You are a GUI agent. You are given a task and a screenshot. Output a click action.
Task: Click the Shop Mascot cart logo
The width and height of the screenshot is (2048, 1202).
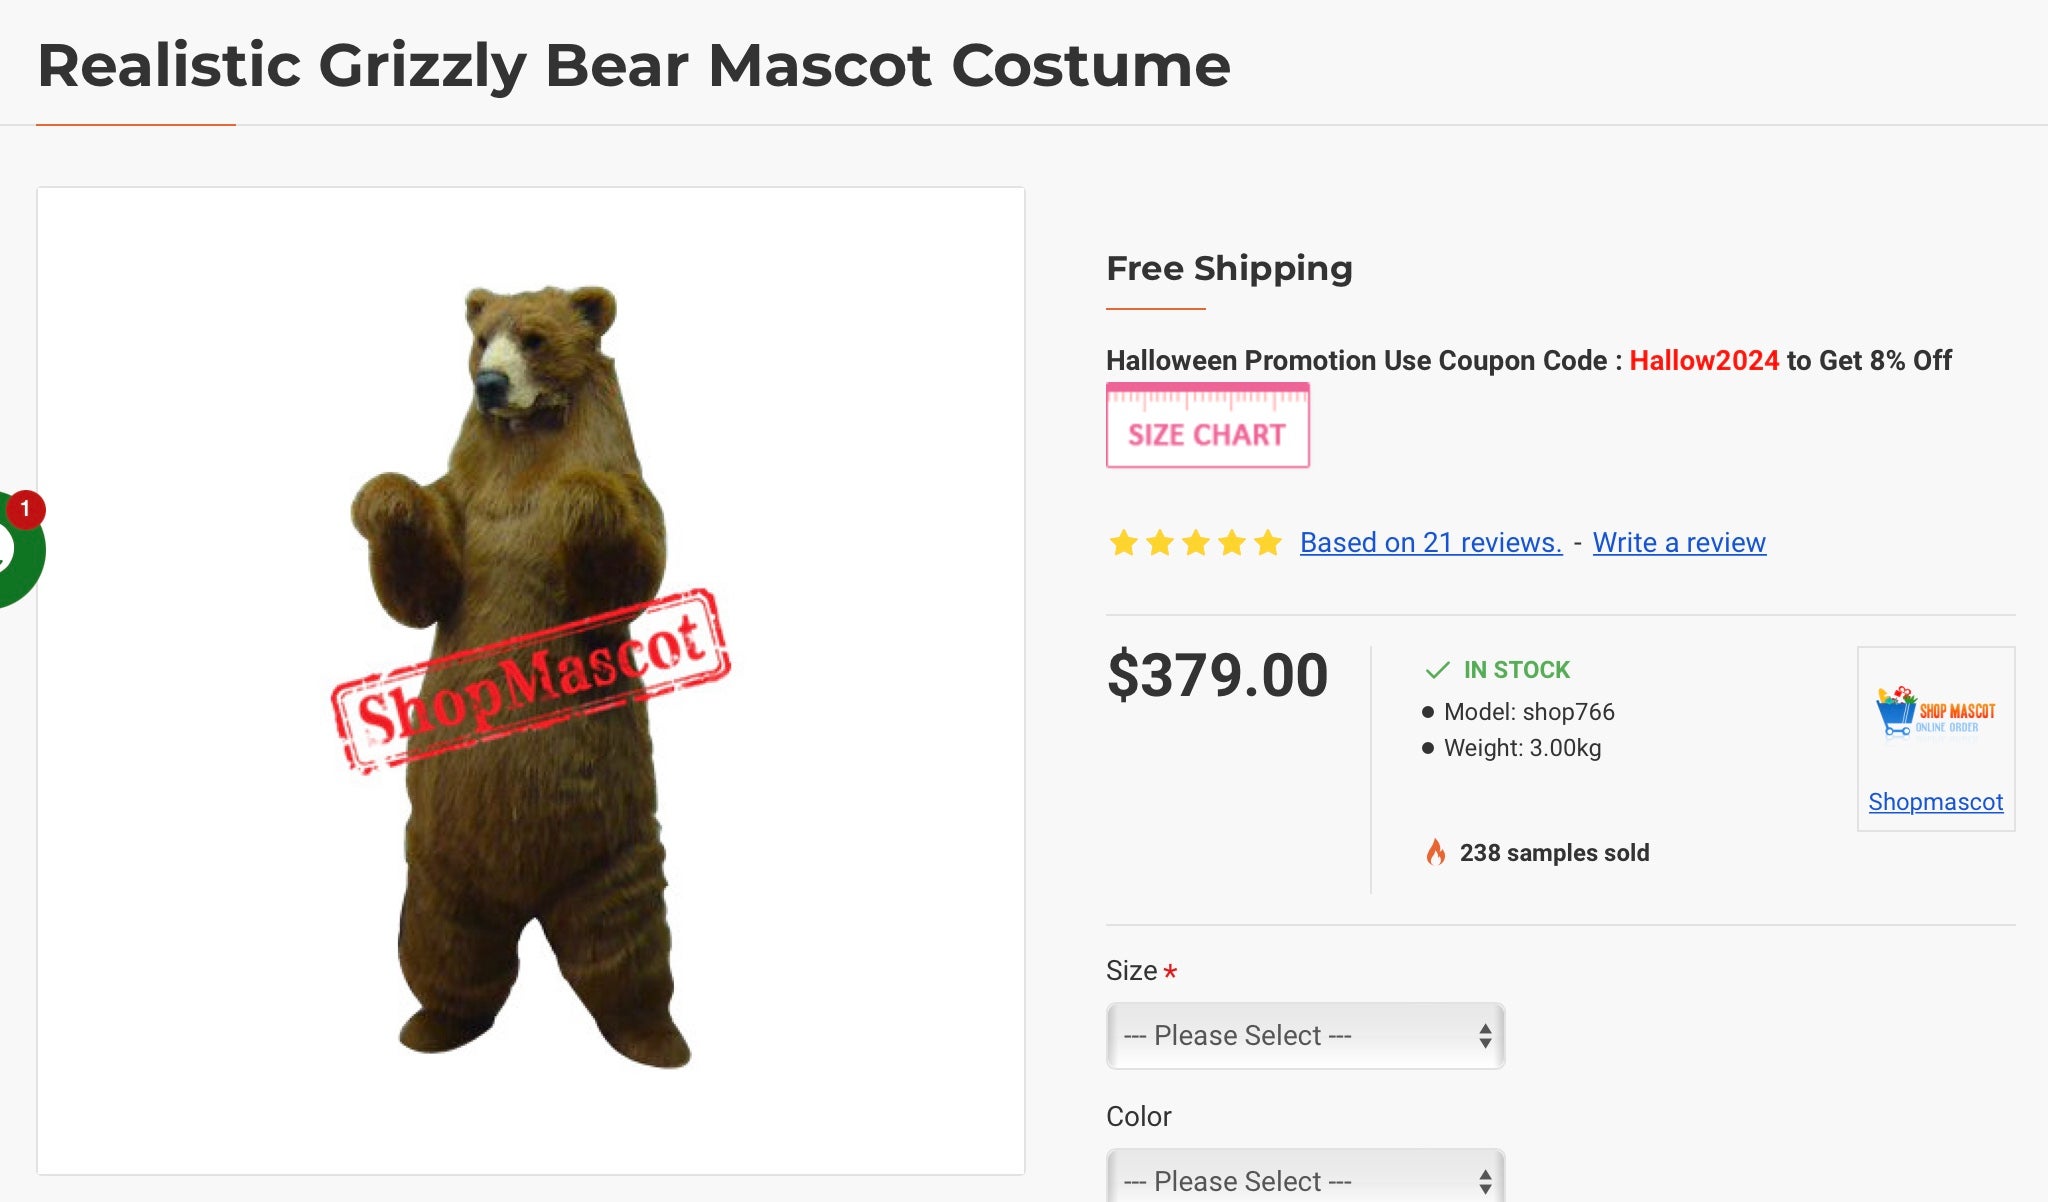[x=1935, y=712]
